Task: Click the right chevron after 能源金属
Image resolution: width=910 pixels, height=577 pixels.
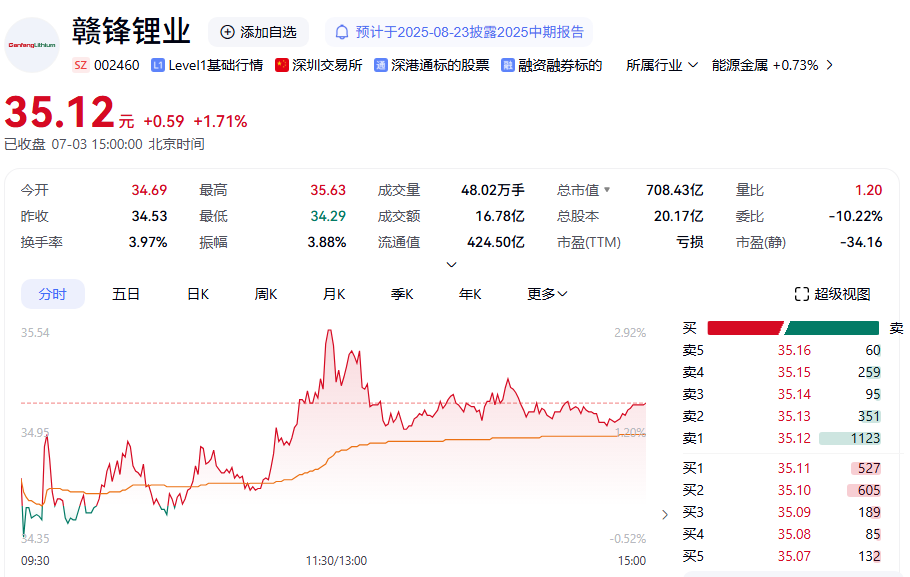Action: pos(829,65)
